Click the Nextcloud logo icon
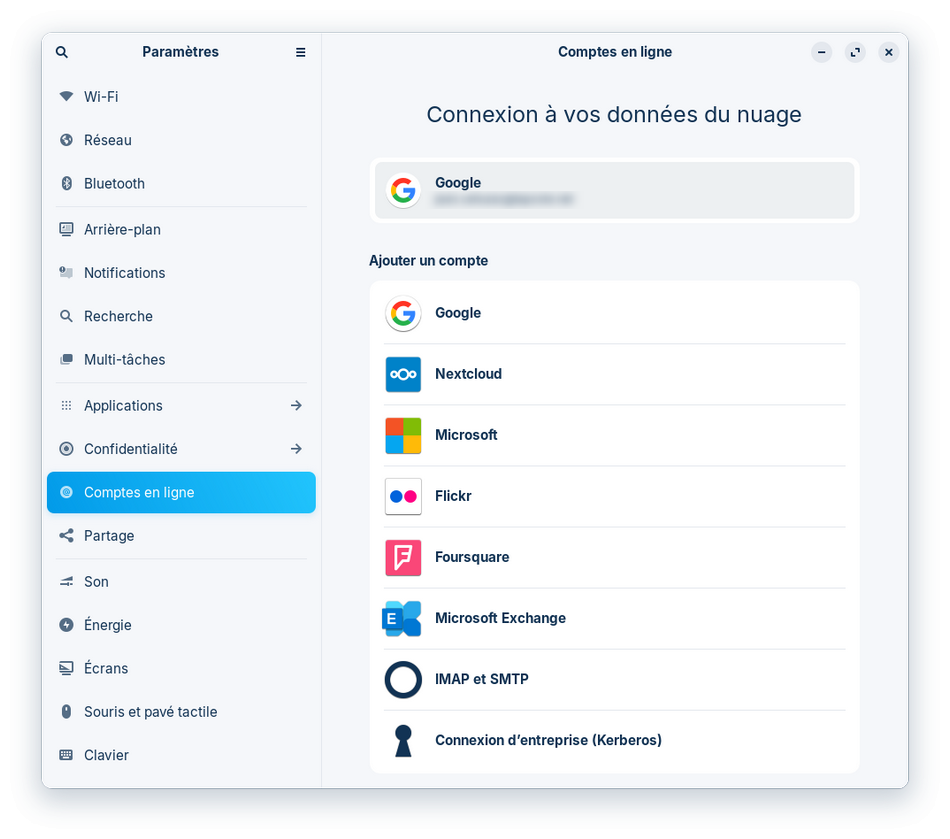The height and width of the screenshot is (839, 950). coord(403,375)
